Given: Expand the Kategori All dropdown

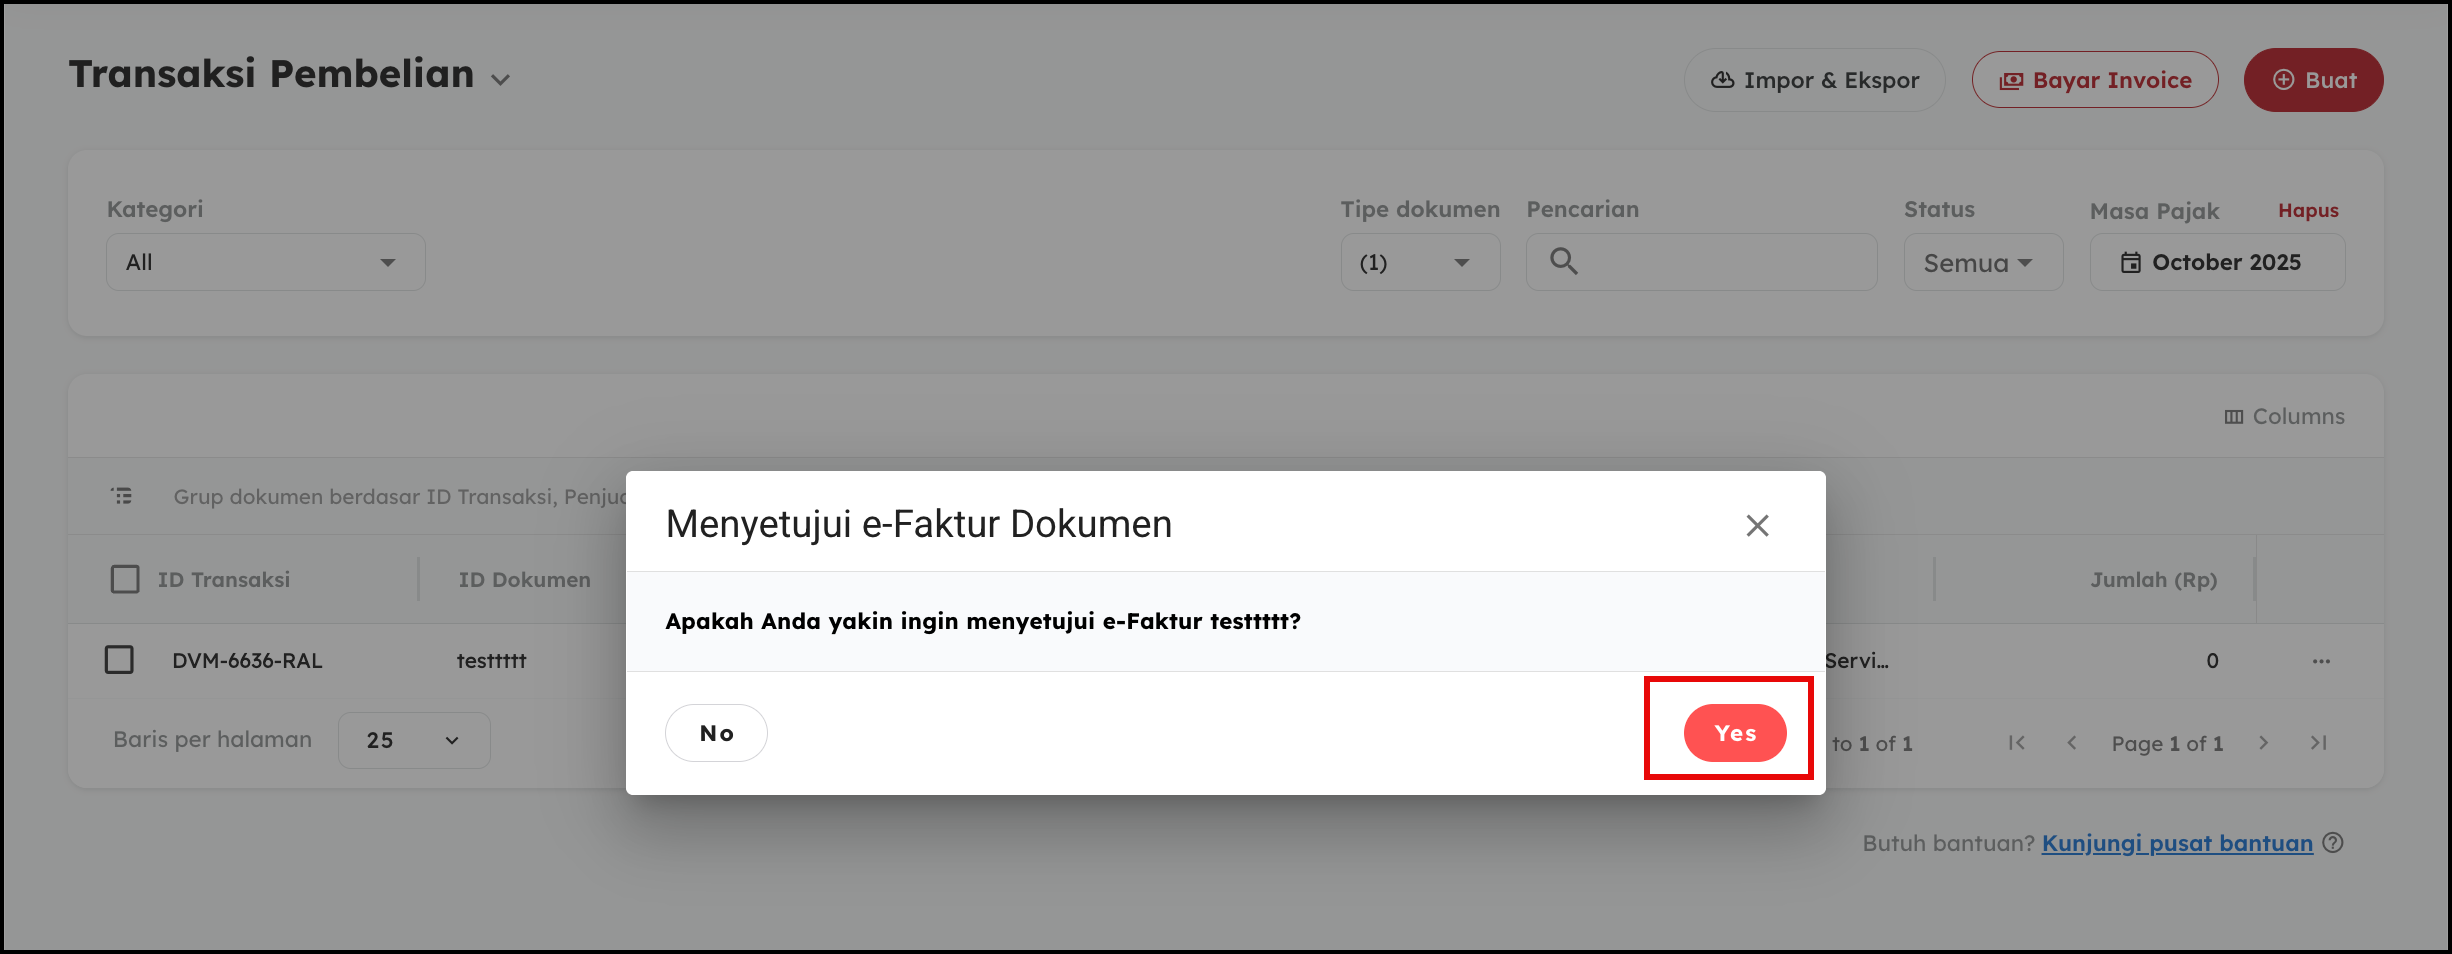Looking at the screenshot, I should (x=265, y=262).
